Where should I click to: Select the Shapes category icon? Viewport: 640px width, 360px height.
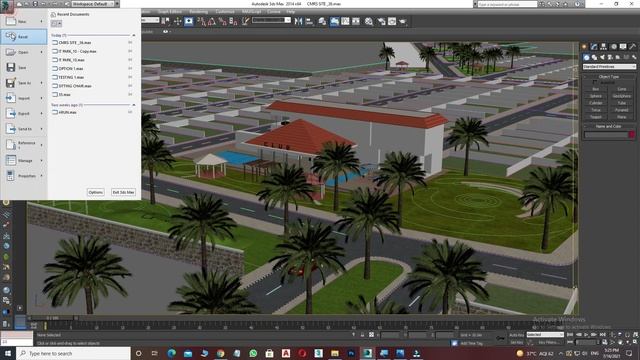pos(594,58)
